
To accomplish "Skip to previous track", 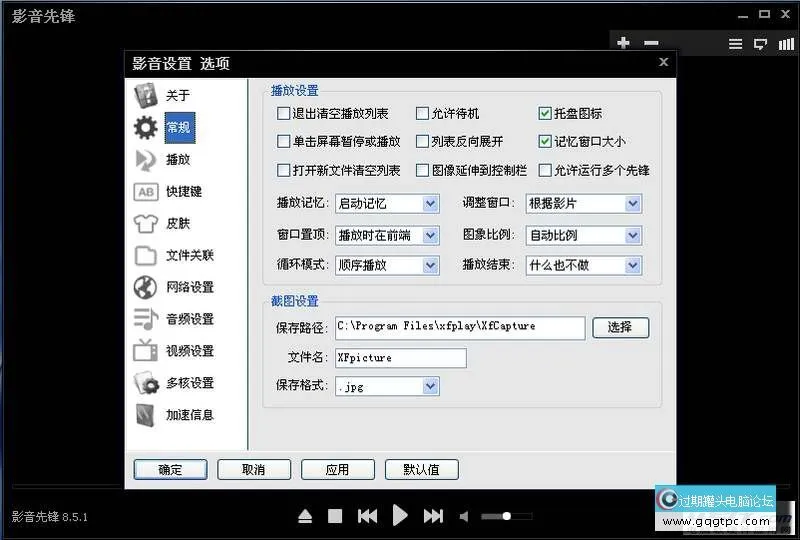I will pyautogui.click(x=367, y=517).
